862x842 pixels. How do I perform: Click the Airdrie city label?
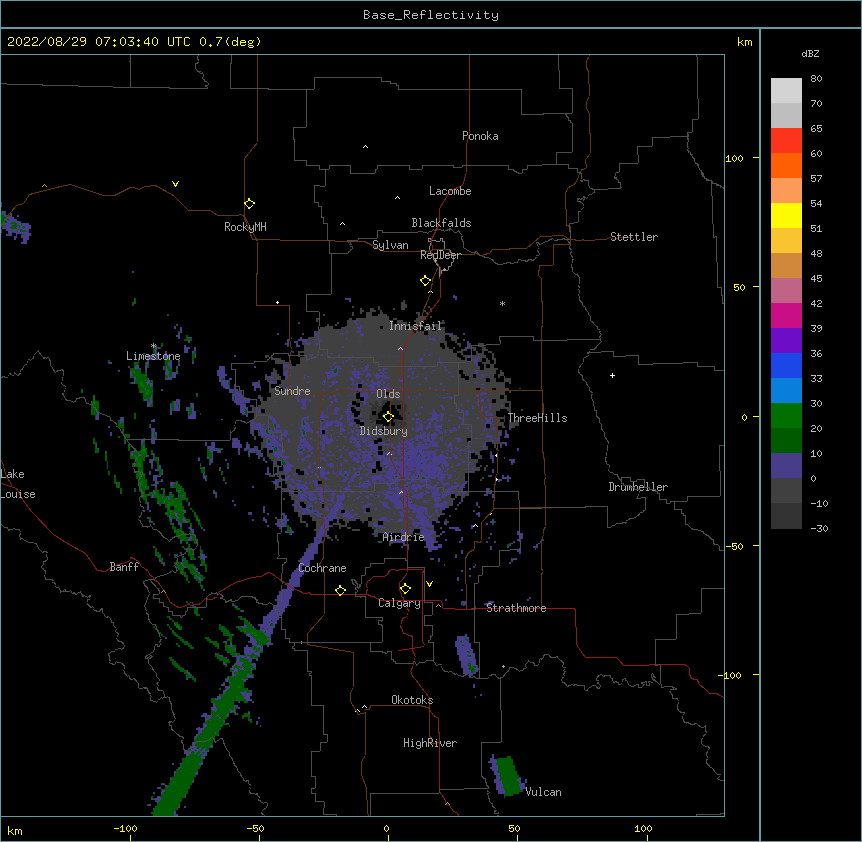pyautogui.click(x=404, y=537)
